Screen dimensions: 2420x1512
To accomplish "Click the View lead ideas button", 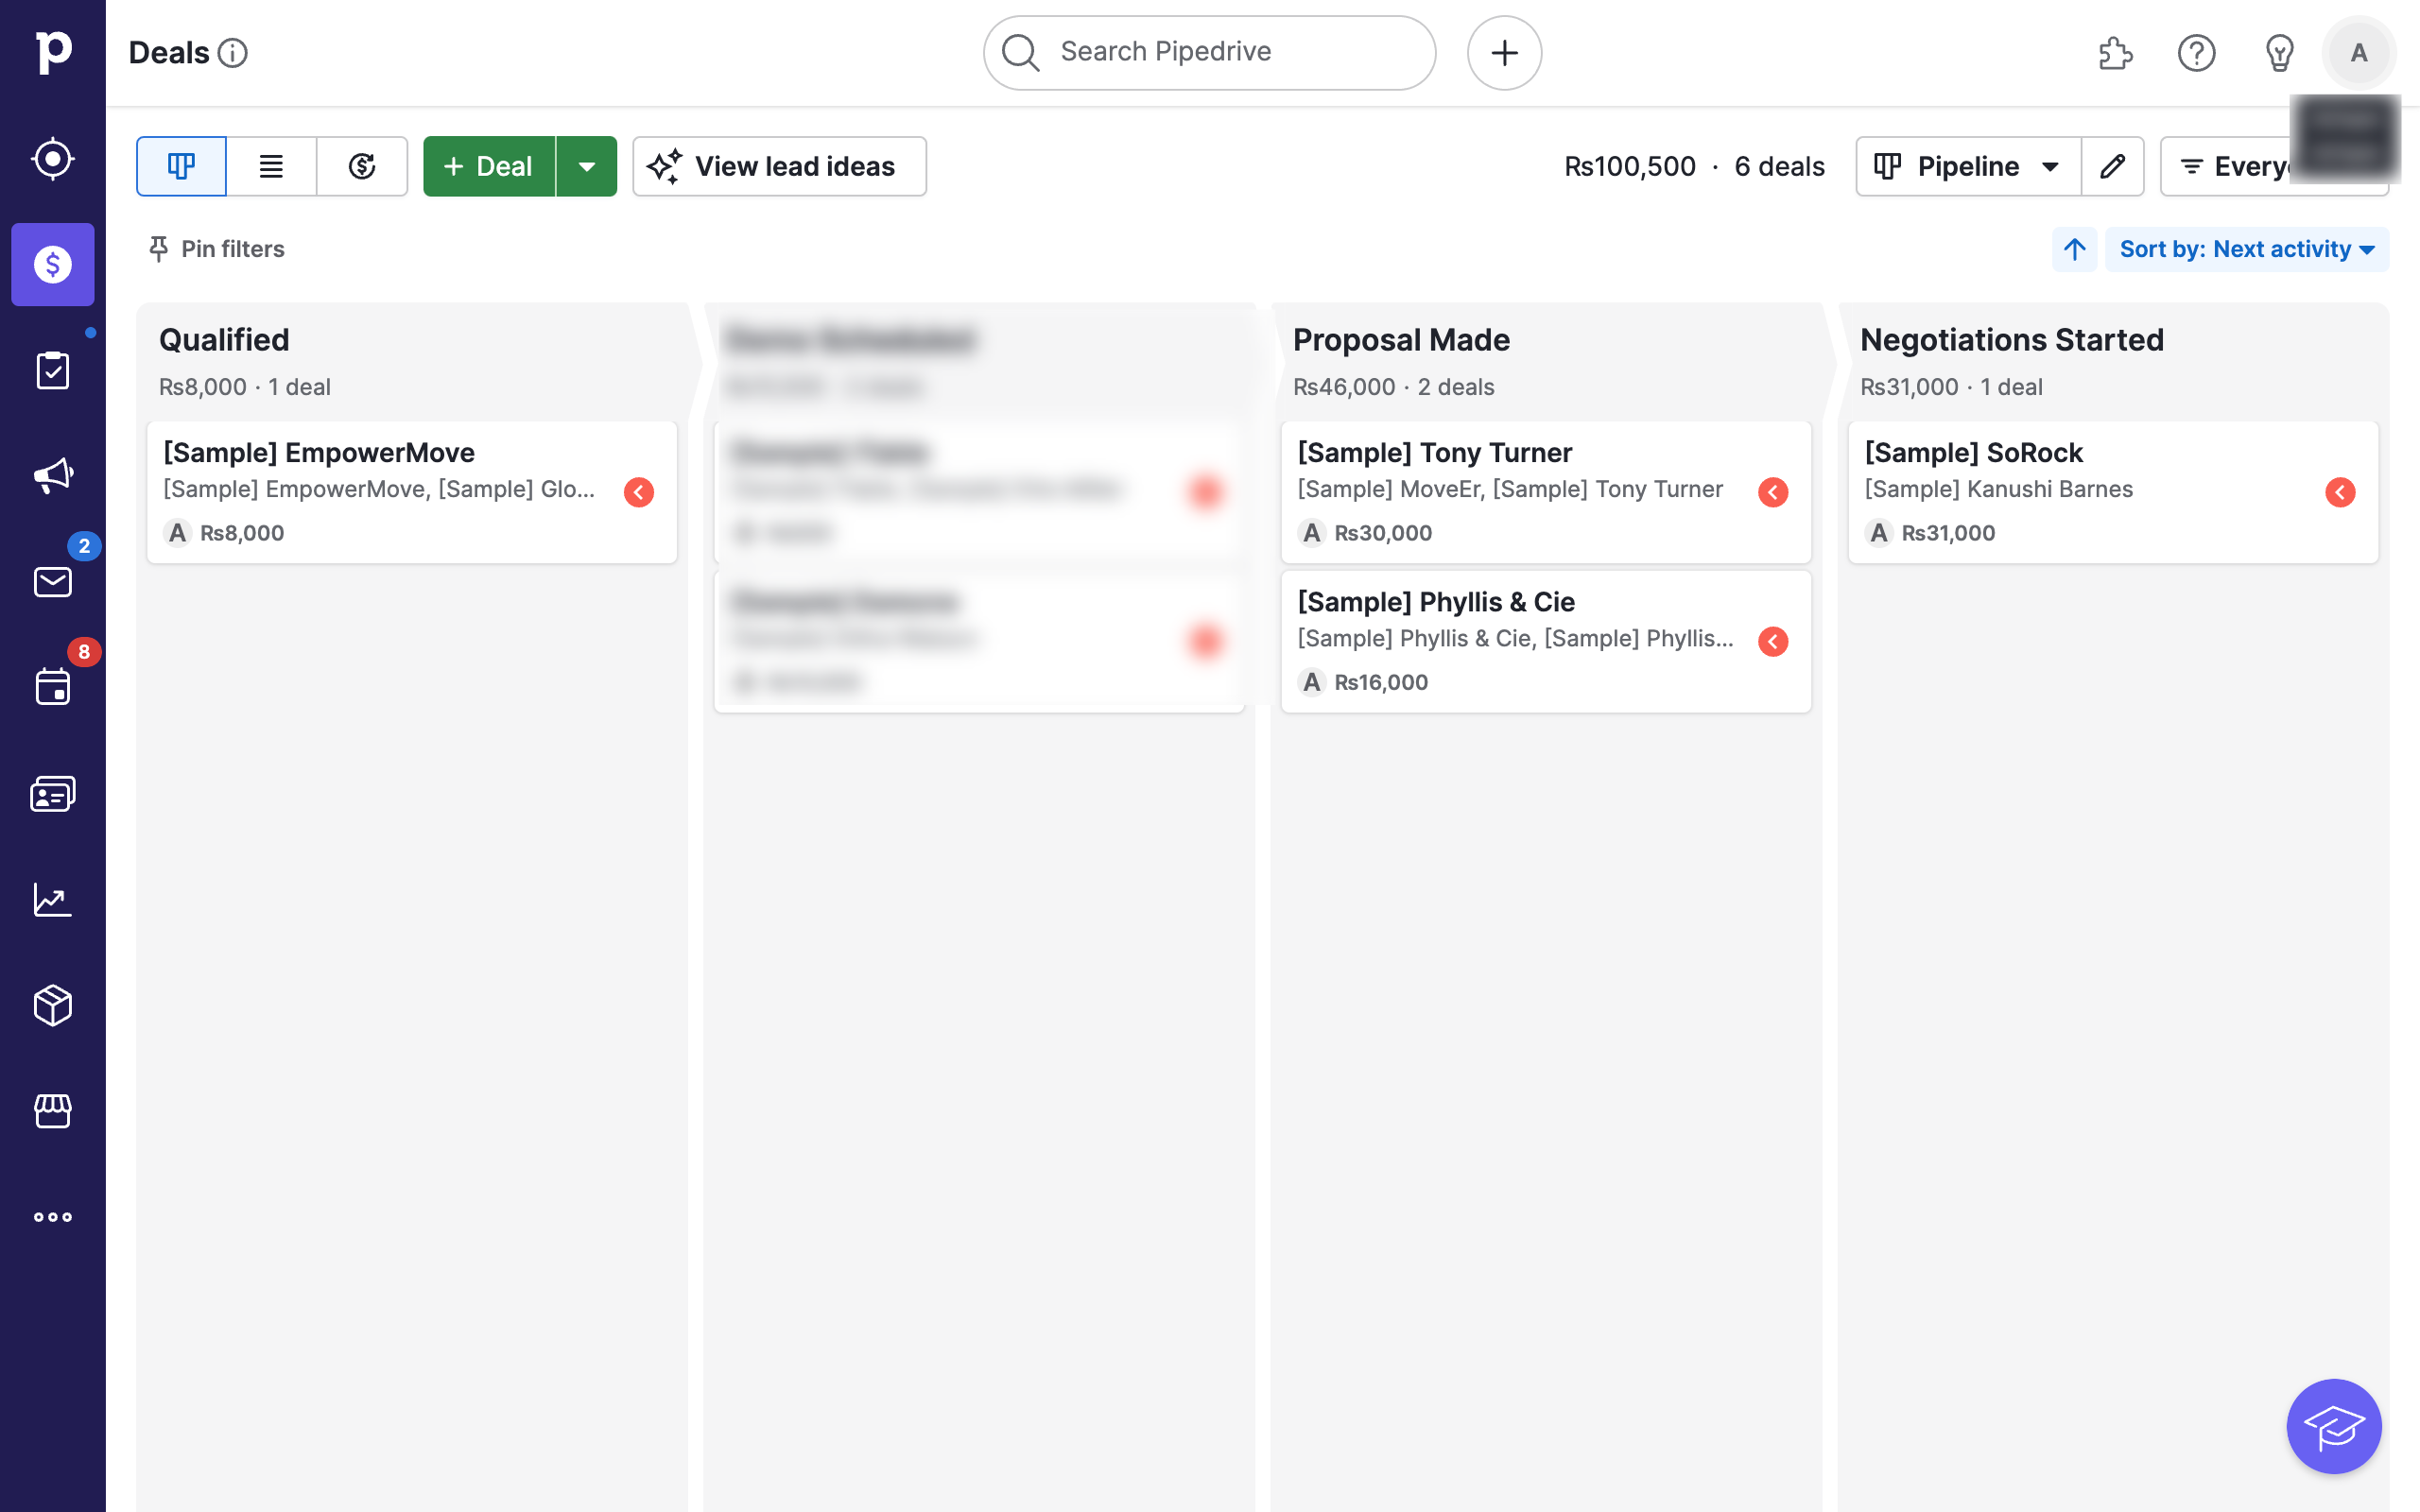I will [x=779, y=167].
